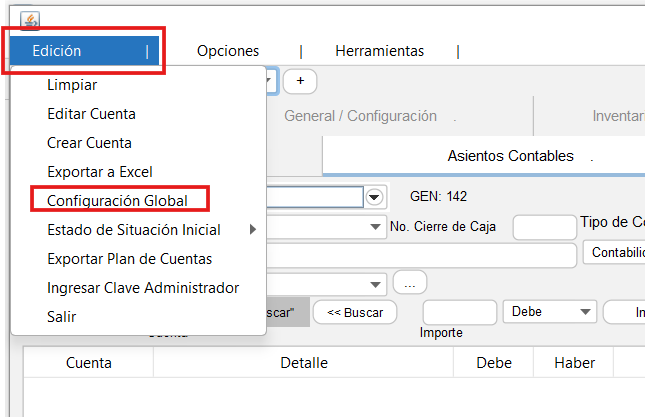The width and height of the screenshot is (645, 417).
Task: Select Limpiar in the Edición menu
Action: pyautogui.click(x=72, y=86)
